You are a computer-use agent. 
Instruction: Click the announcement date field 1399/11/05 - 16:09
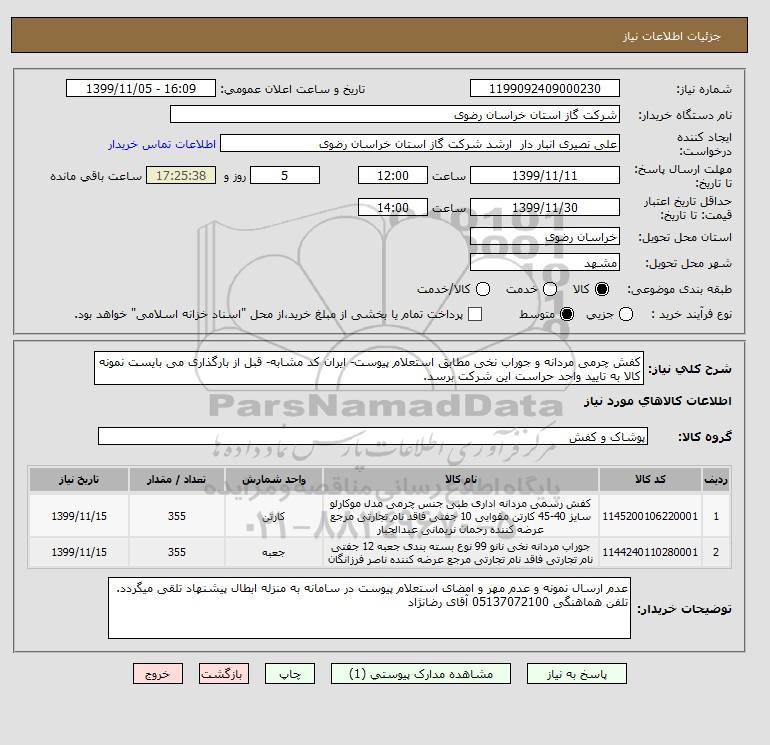(141, 88)
